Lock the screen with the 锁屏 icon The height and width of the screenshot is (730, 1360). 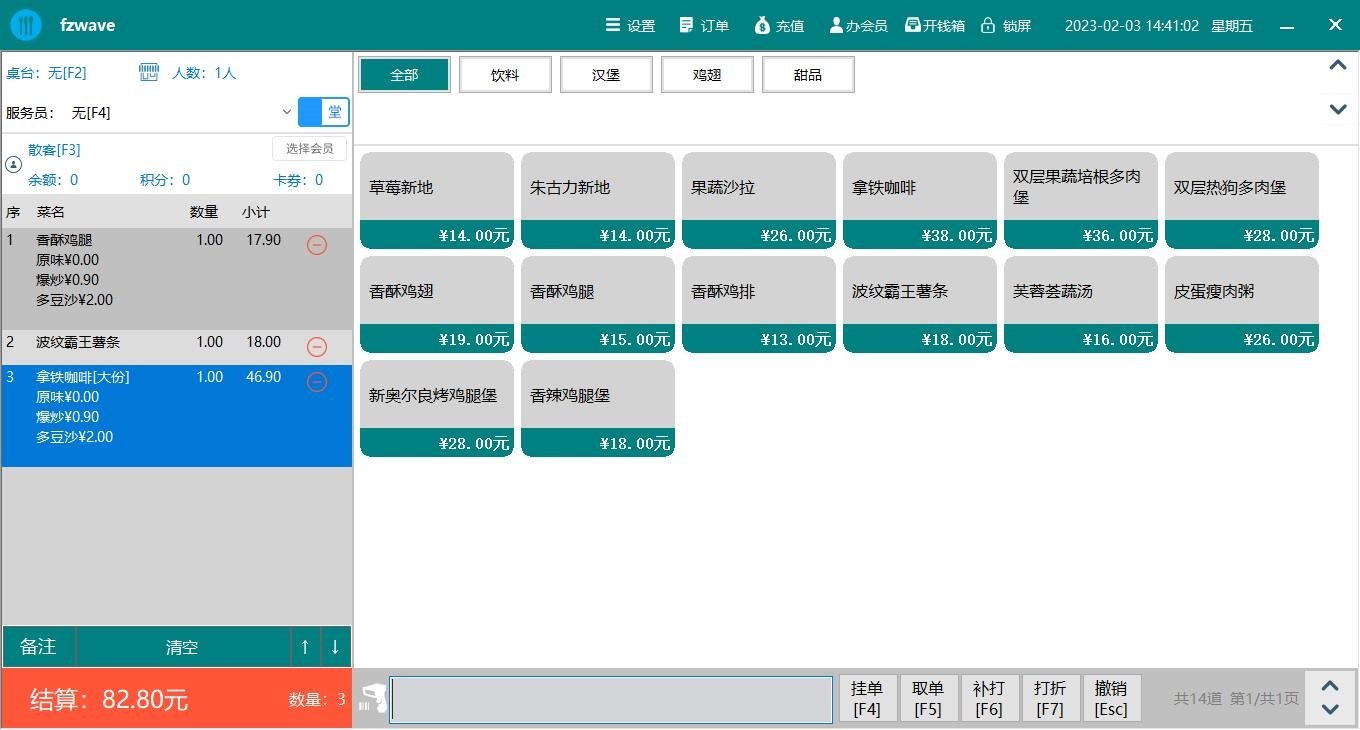(988, 25)
